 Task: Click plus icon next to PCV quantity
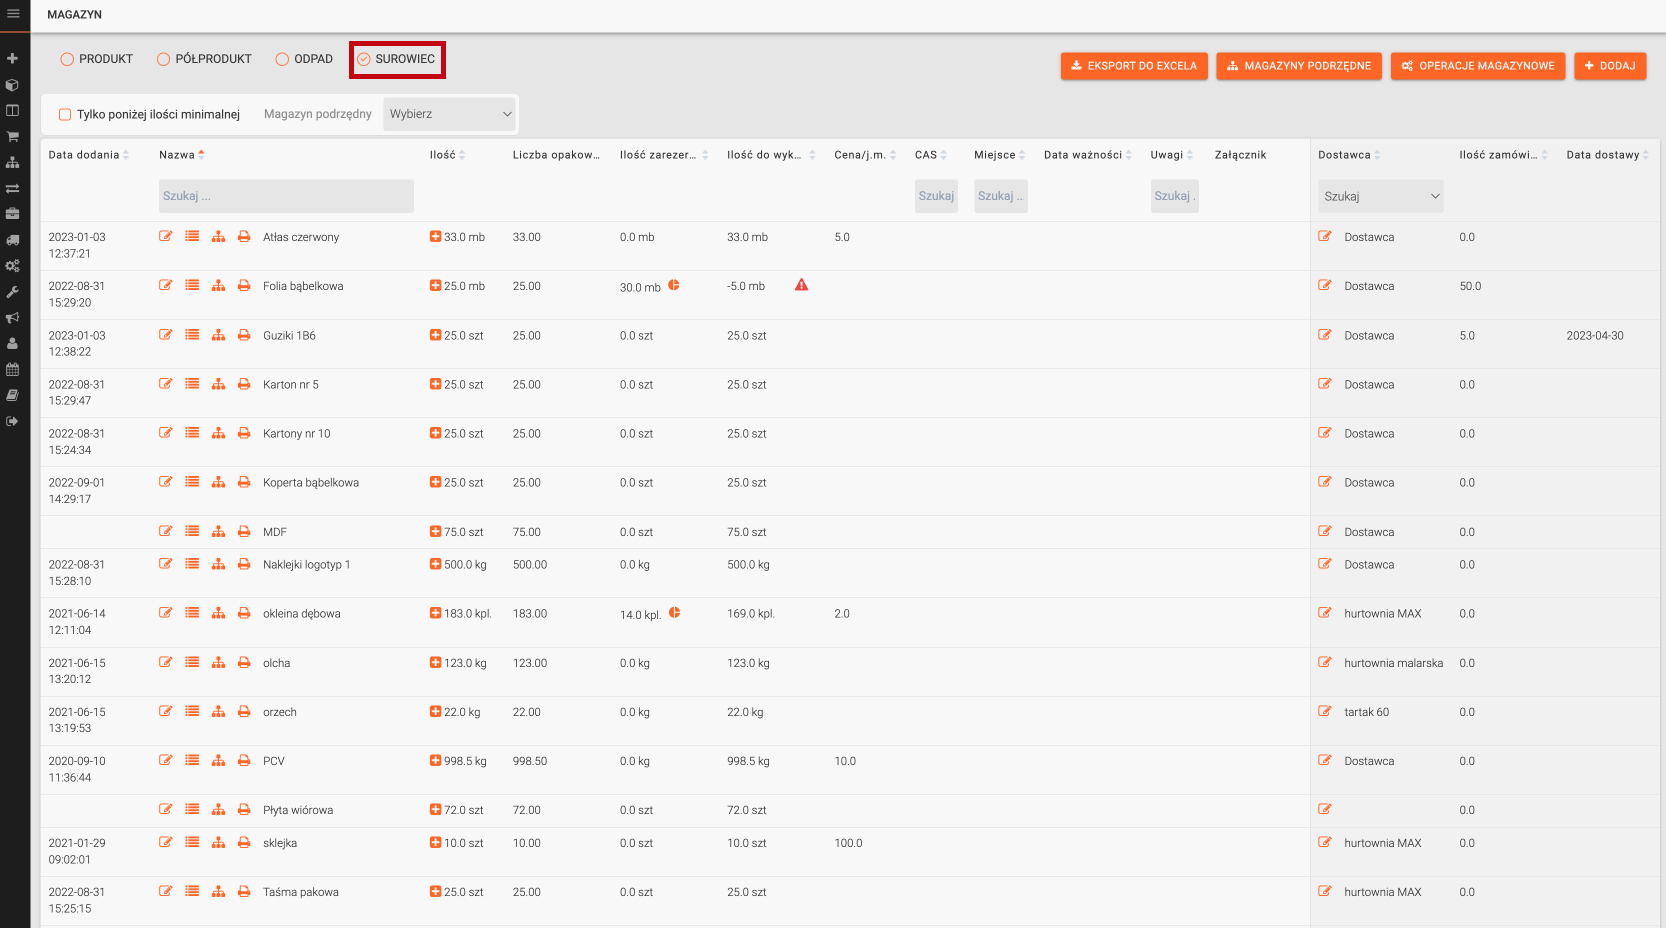click(435, 761)
